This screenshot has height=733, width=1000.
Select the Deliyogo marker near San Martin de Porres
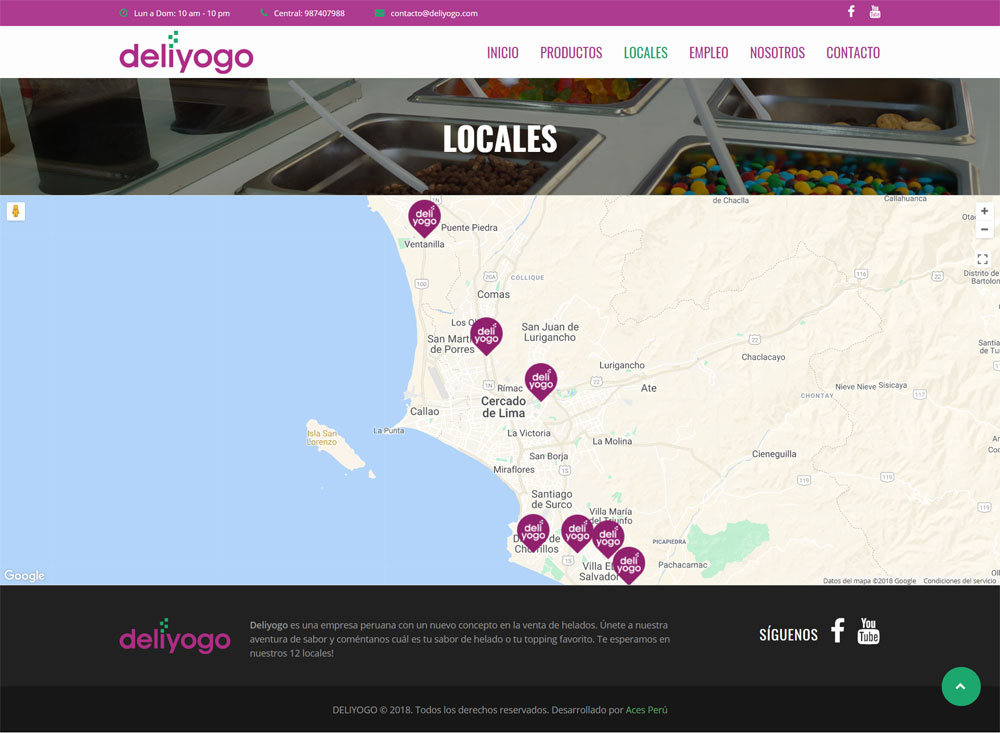[486, 336]
